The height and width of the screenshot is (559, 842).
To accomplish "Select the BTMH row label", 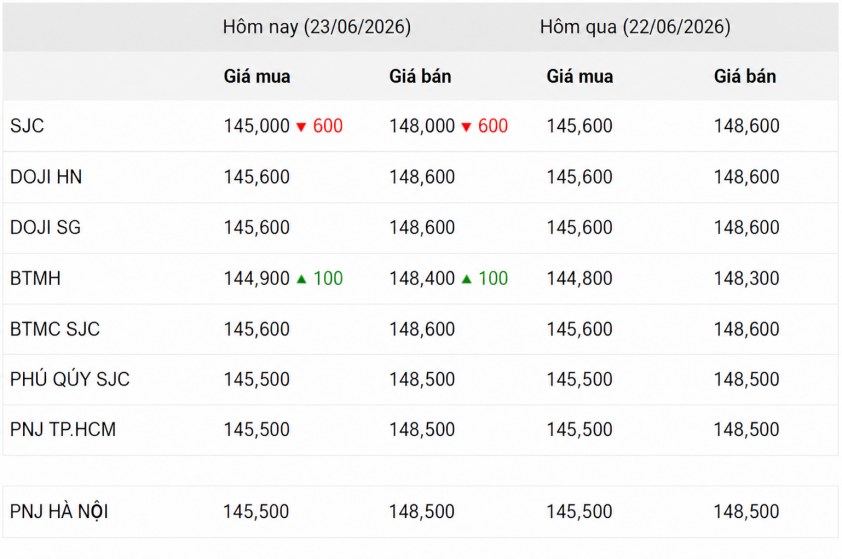I will coord(35,279).
